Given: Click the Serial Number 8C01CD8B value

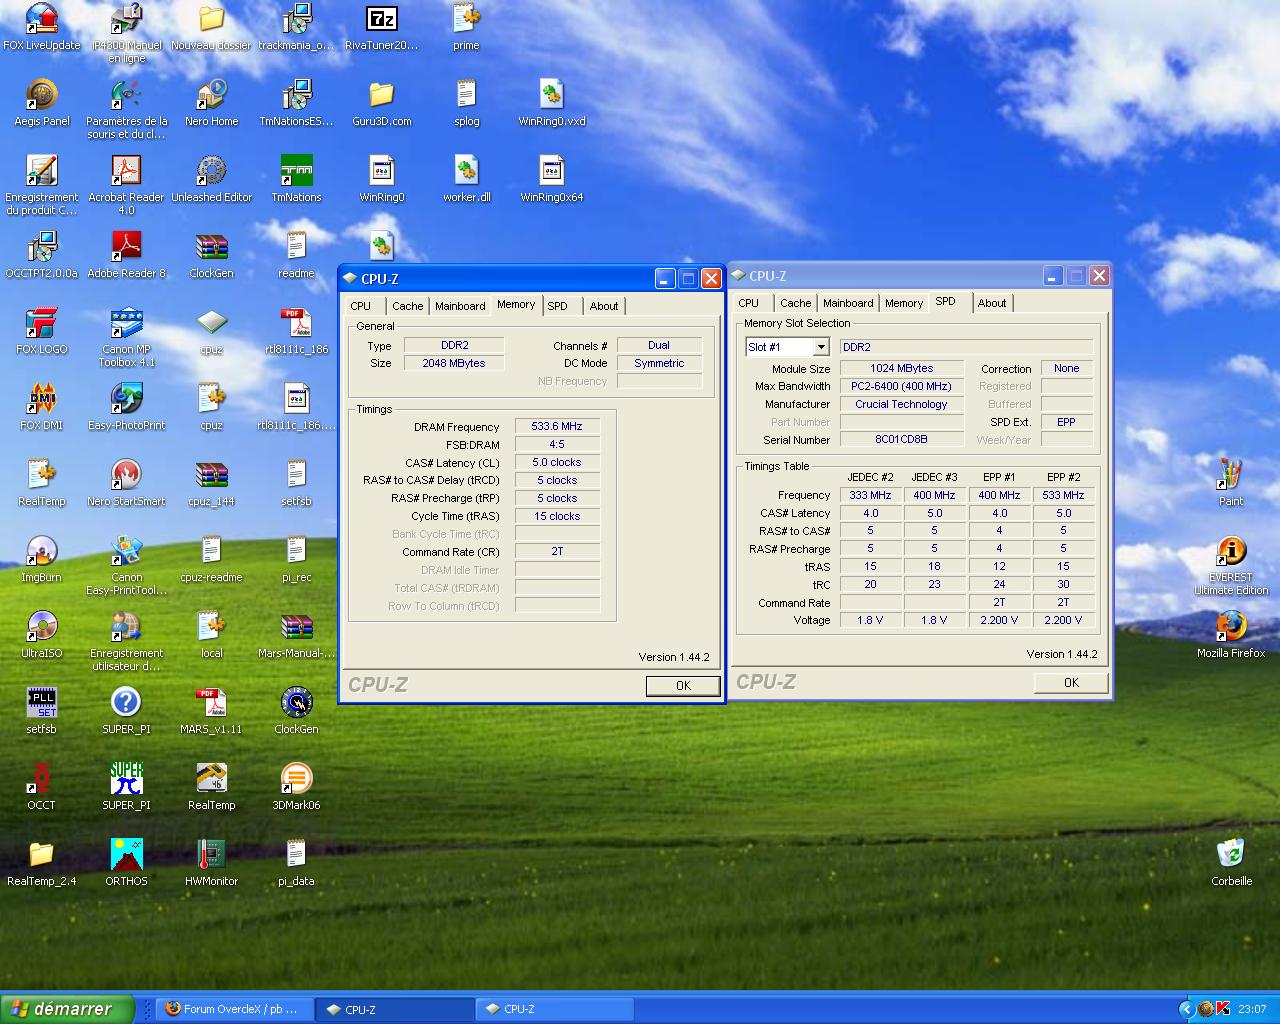Looking at the screenshot, I should point(901,439).
